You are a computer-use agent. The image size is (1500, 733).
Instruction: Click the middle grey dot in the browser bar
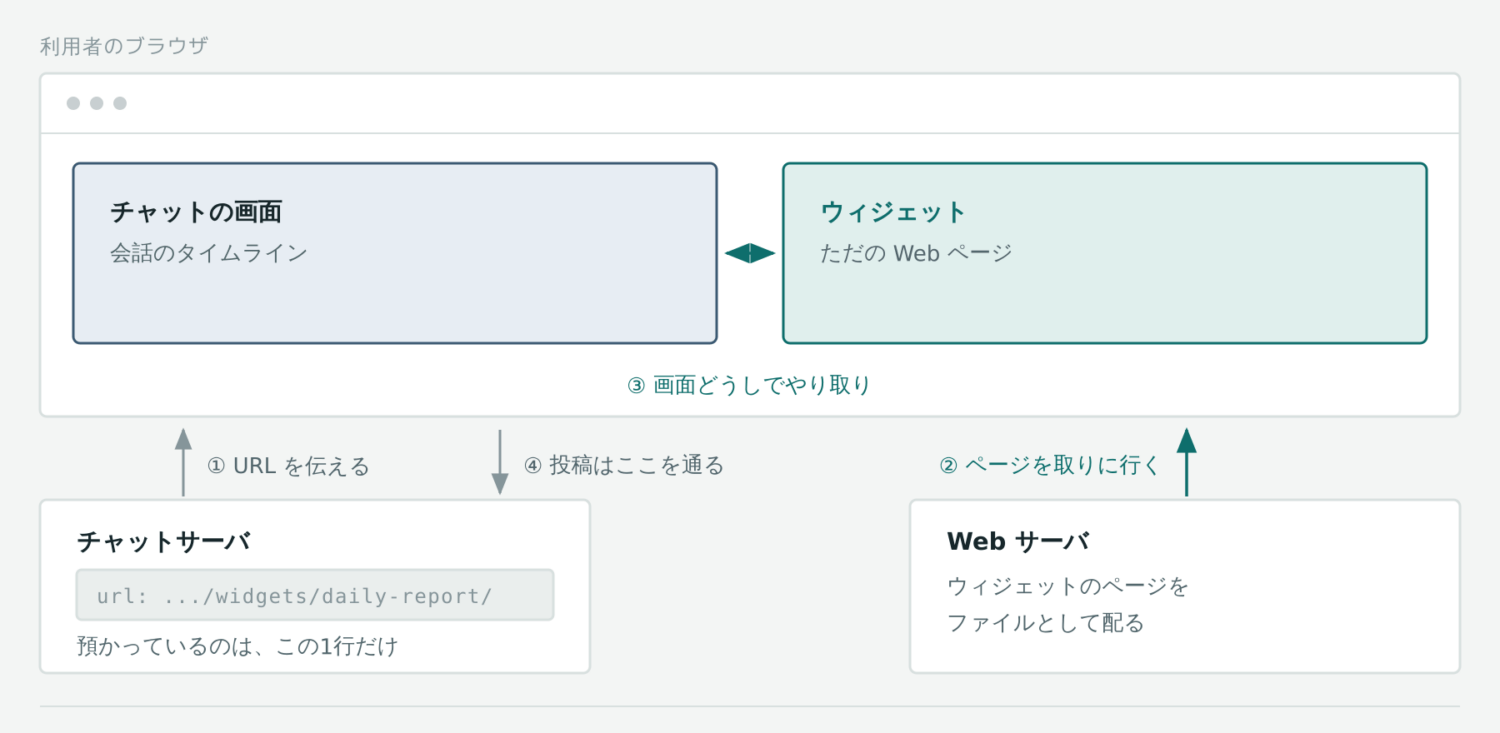(97, 103)
